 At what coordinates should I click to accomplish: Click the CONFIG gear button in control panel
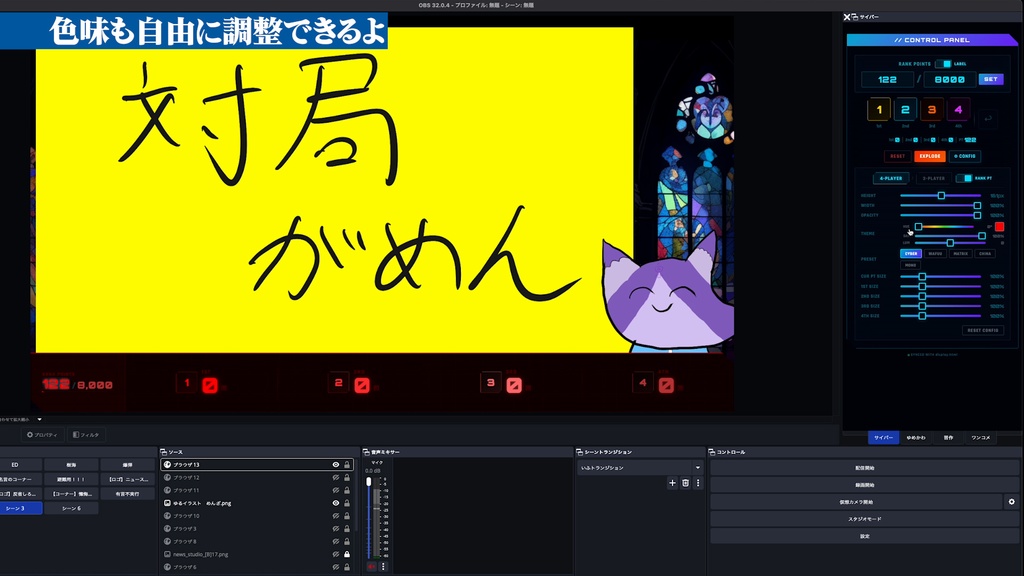[964, 156]
